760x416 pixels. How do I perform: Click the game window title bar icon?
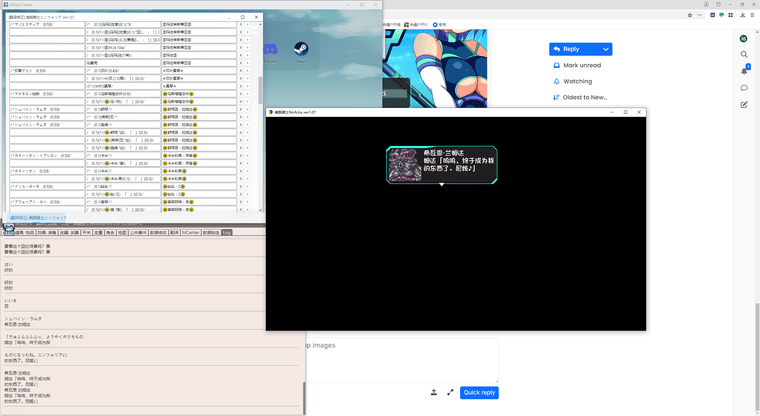[270, 112]
